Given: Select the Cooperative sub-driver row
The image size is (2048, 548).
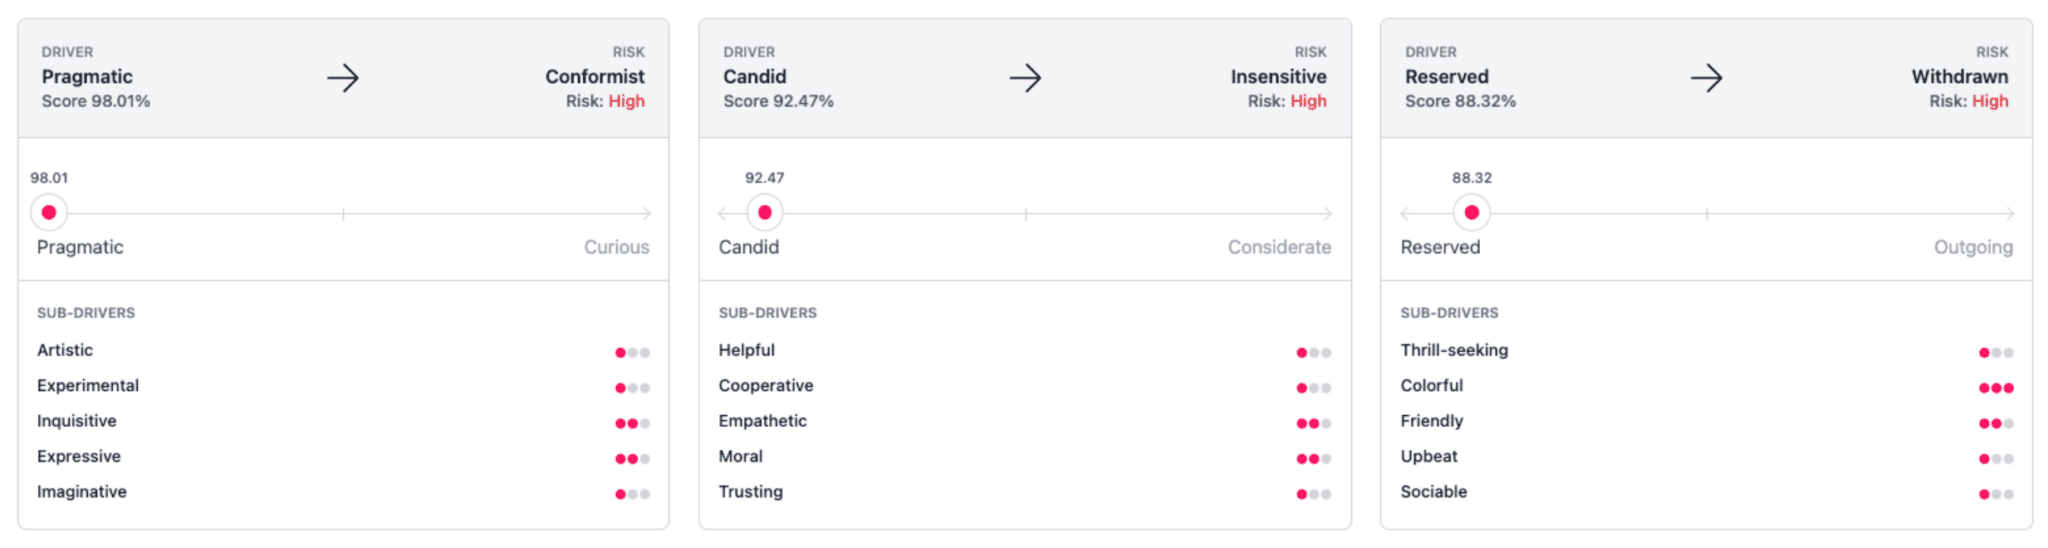Looking at the screenshot, I should pos(766,386).
